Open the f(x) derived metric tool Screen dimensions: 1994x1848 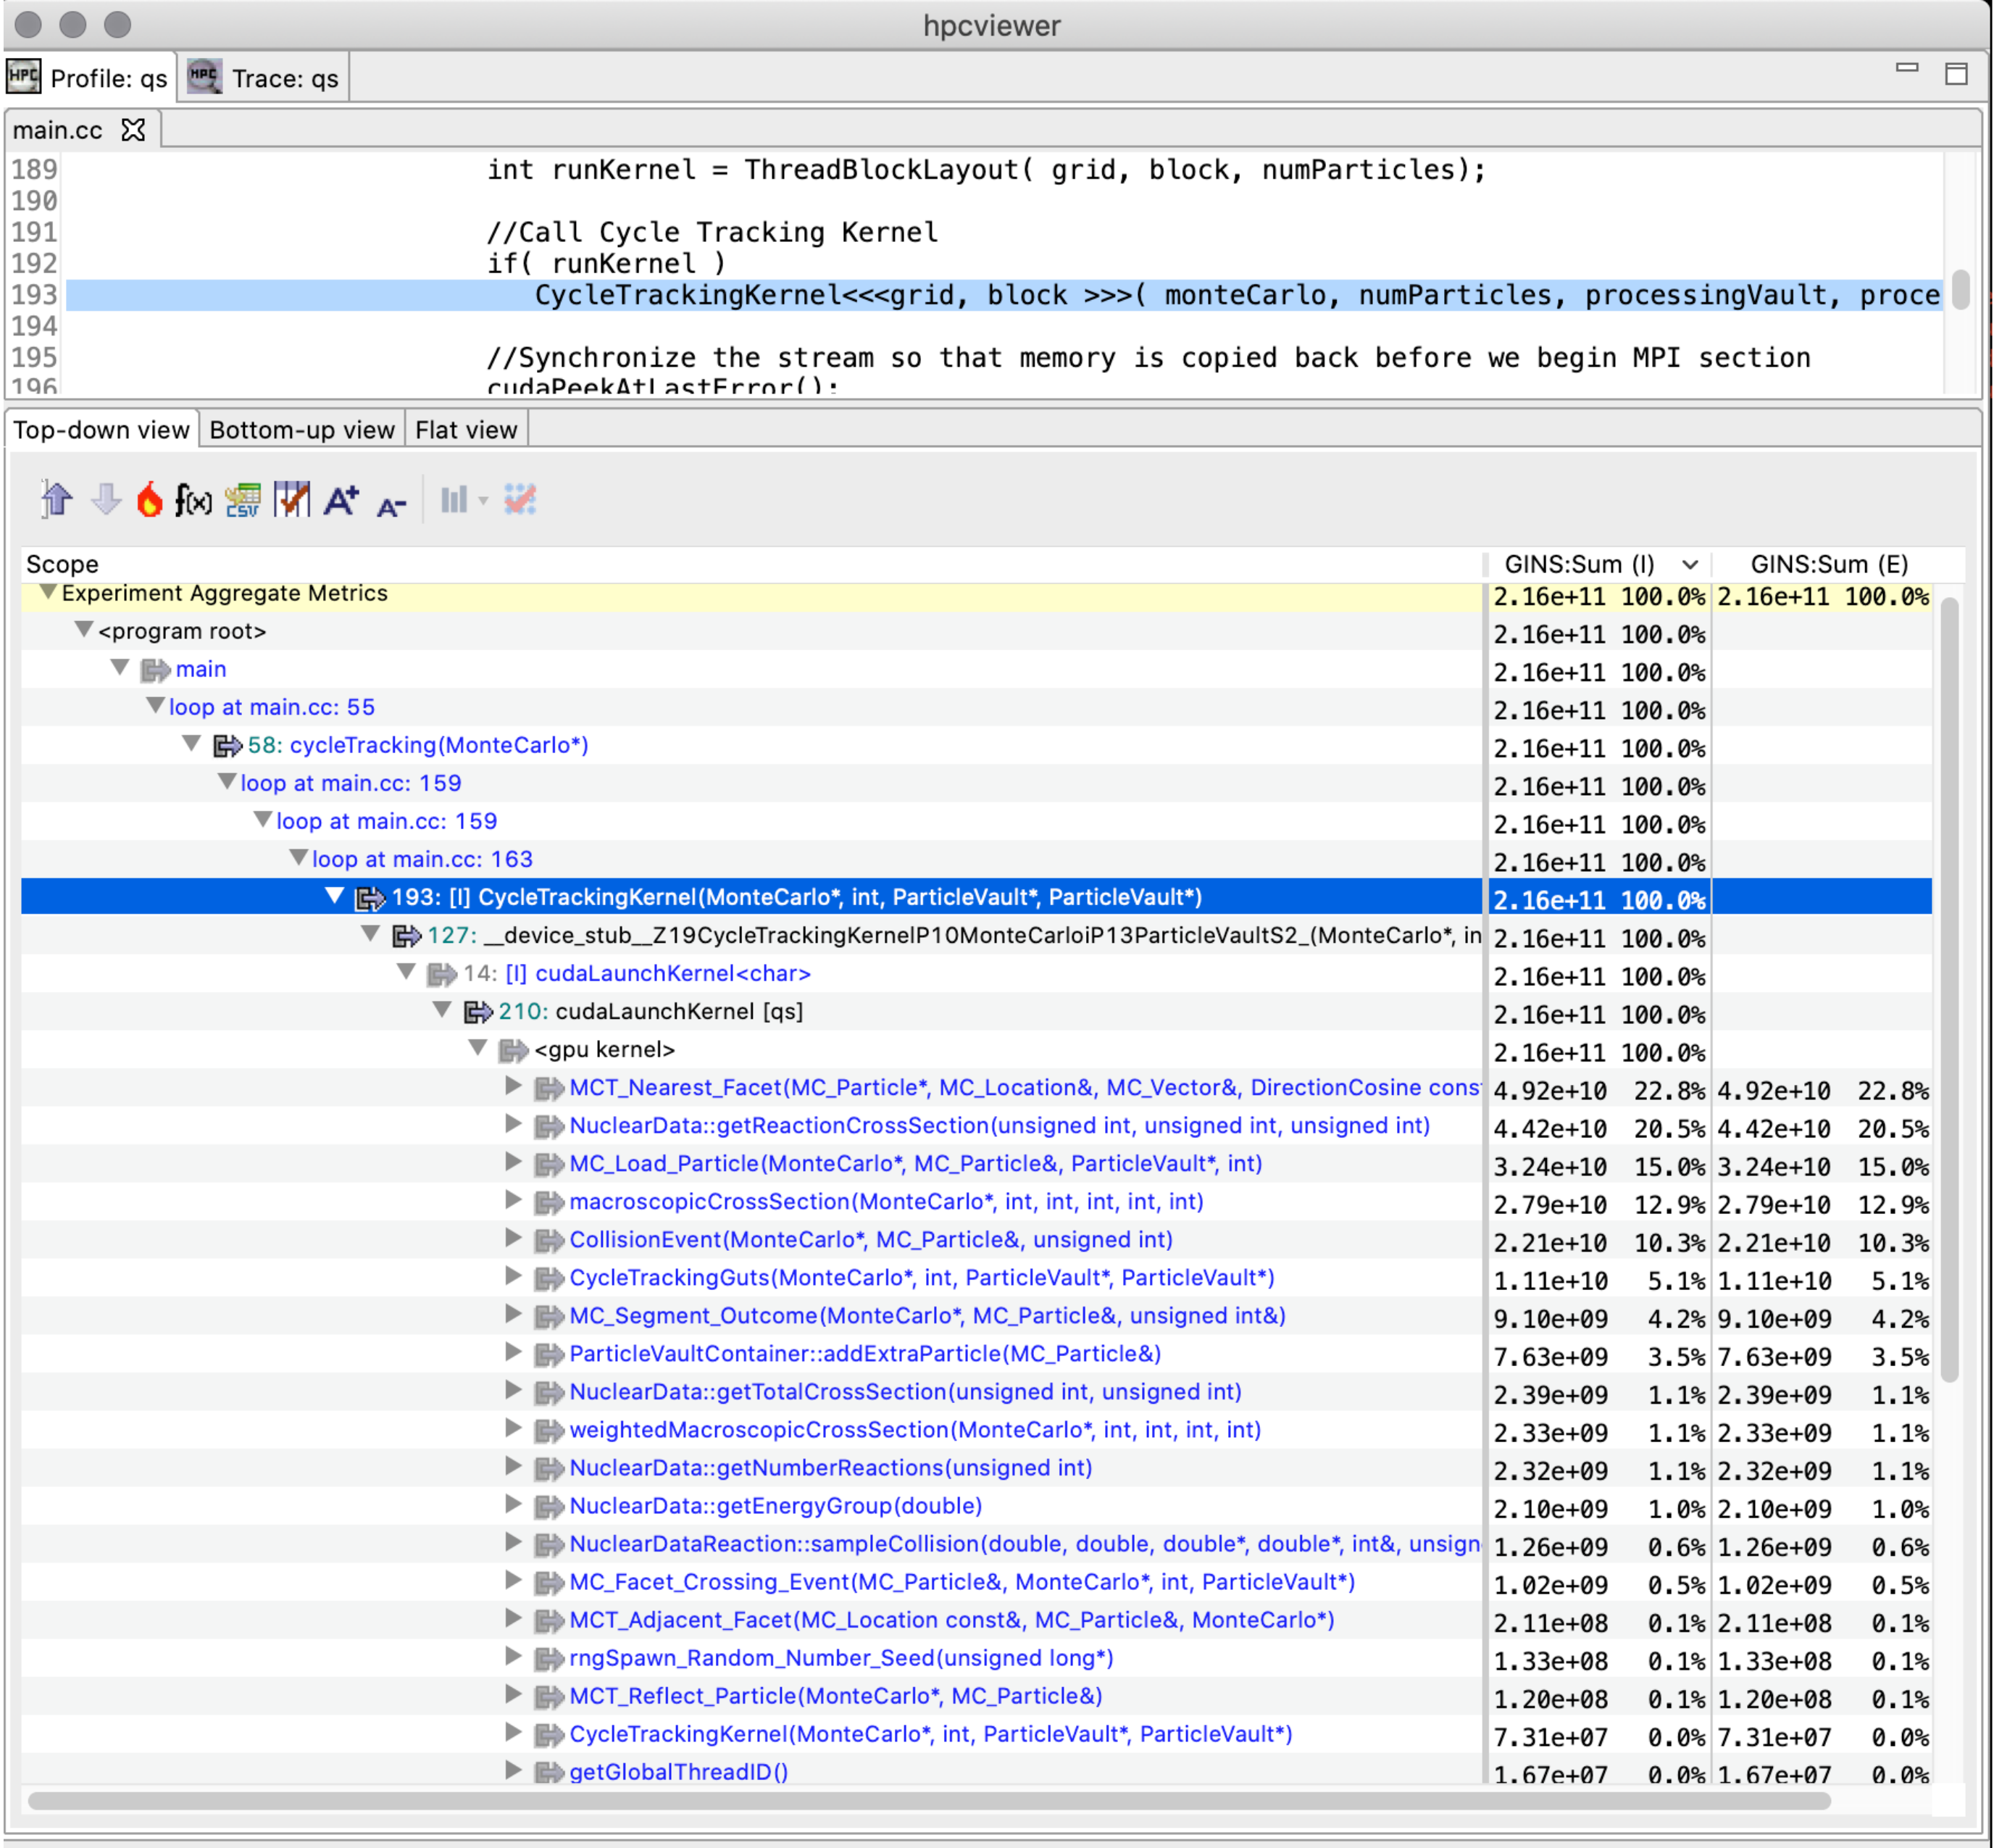point(193,499)
